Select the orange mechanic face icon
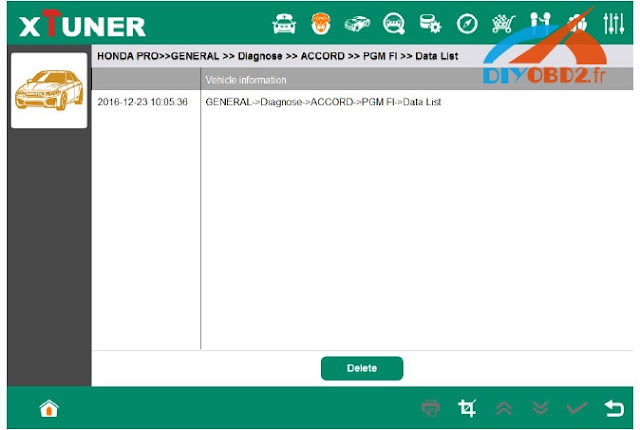 [x=320, y=24]
